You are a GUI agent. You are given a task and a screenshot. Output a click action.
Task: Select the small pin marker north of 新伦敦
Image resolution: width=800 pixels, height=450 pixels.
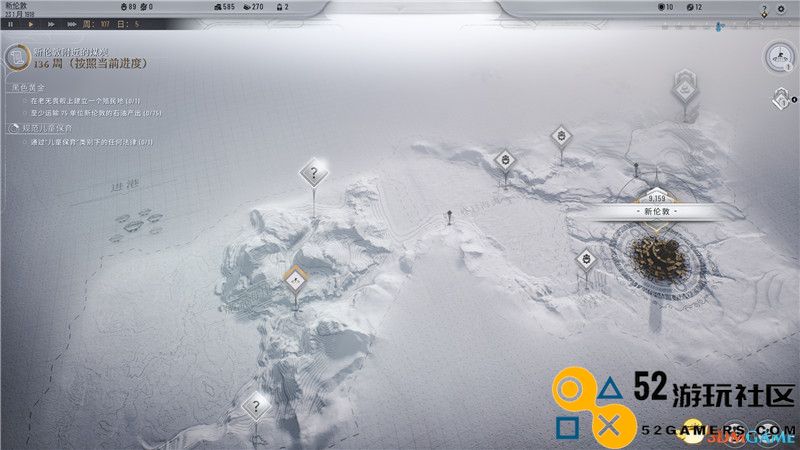[636, 169]
